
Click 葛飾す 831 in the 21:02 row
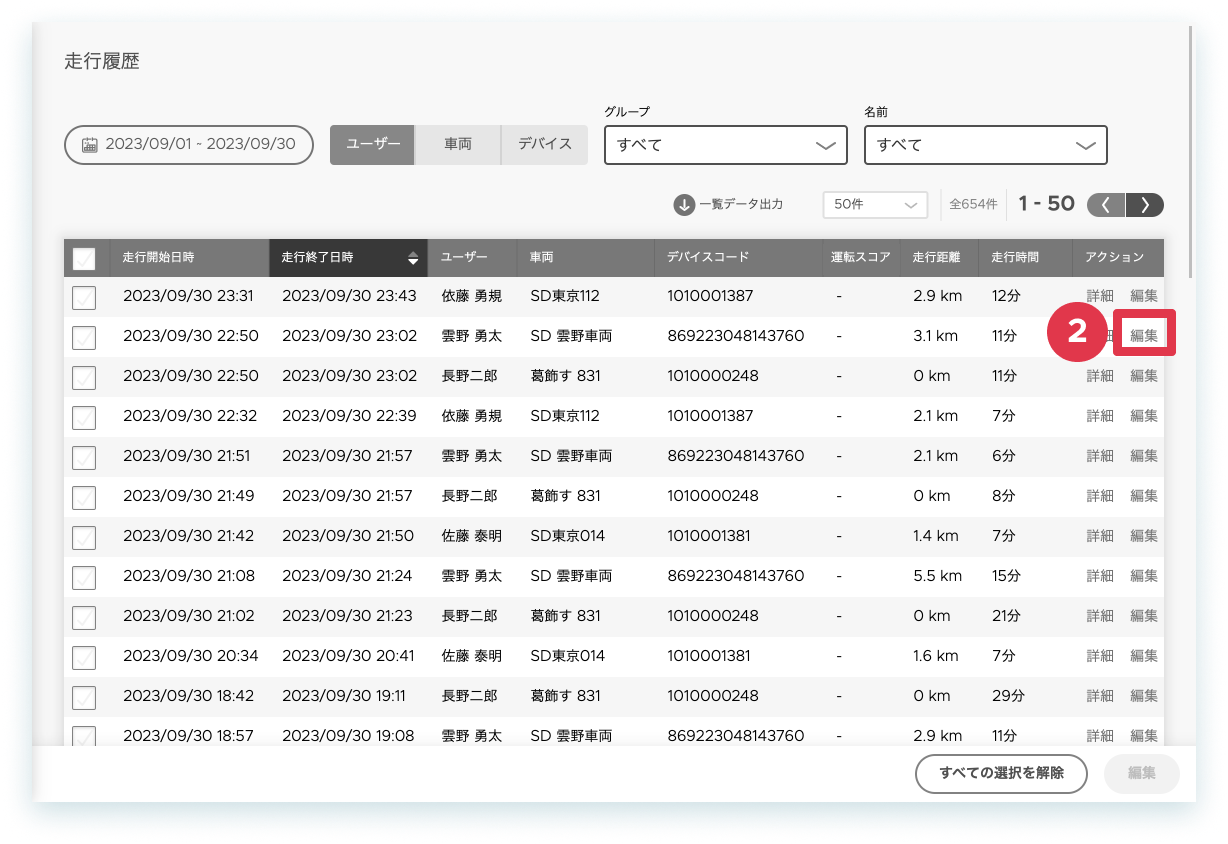565,616
